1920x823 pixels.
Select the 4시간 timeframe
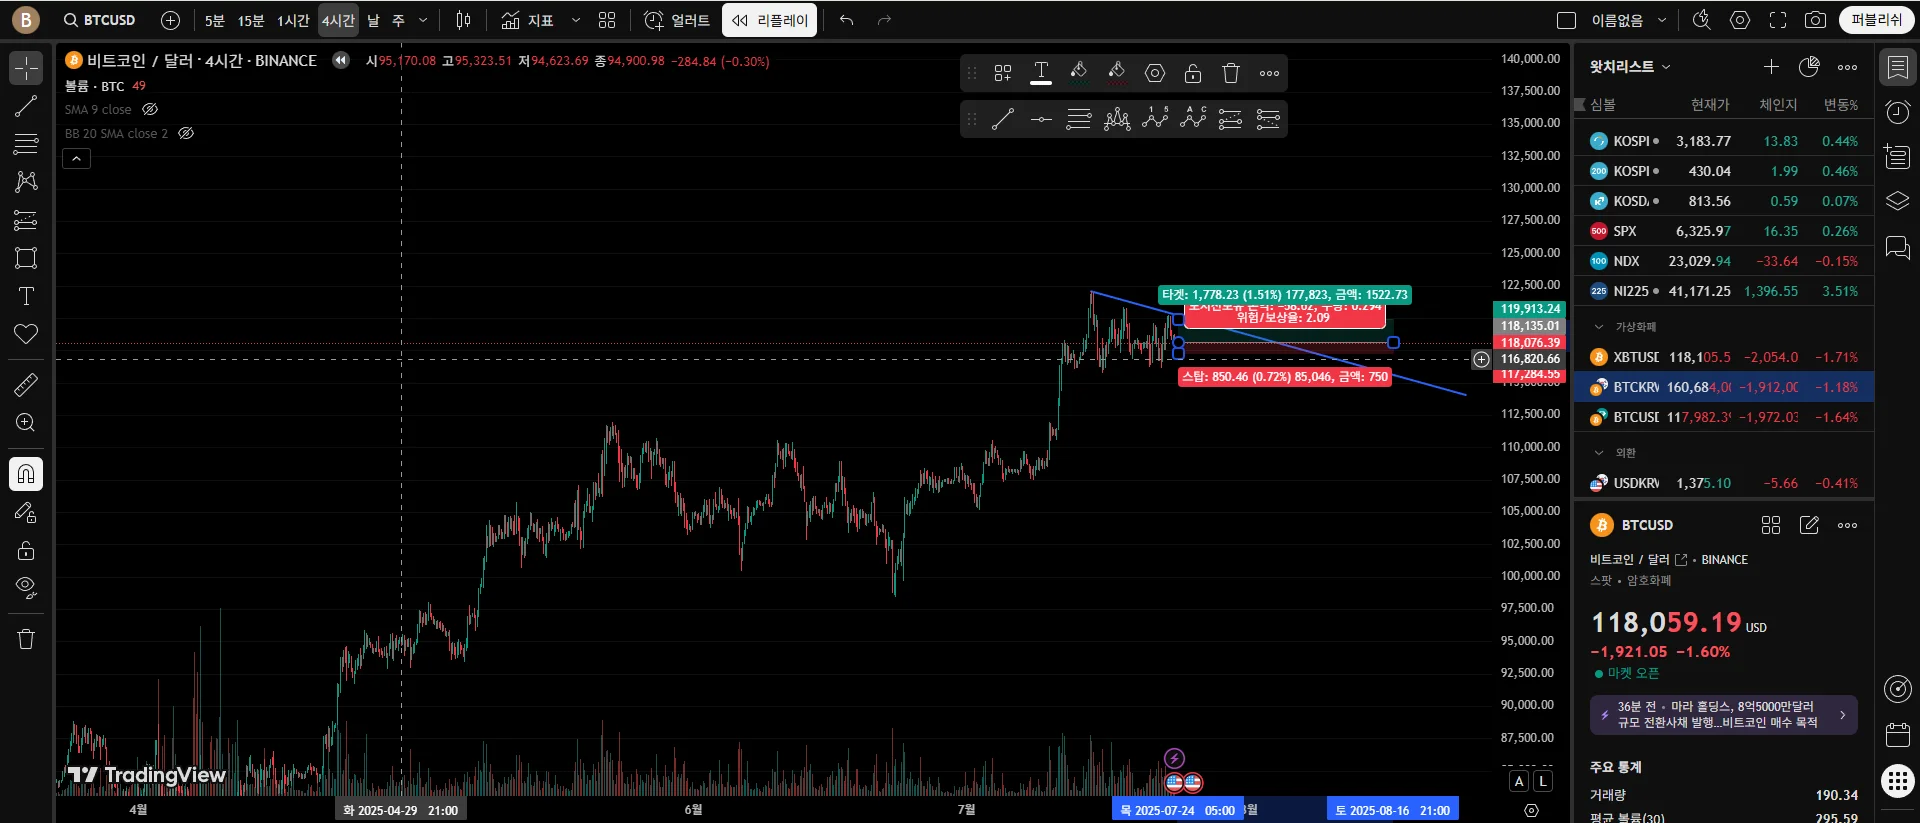click(x=338, y=20)
